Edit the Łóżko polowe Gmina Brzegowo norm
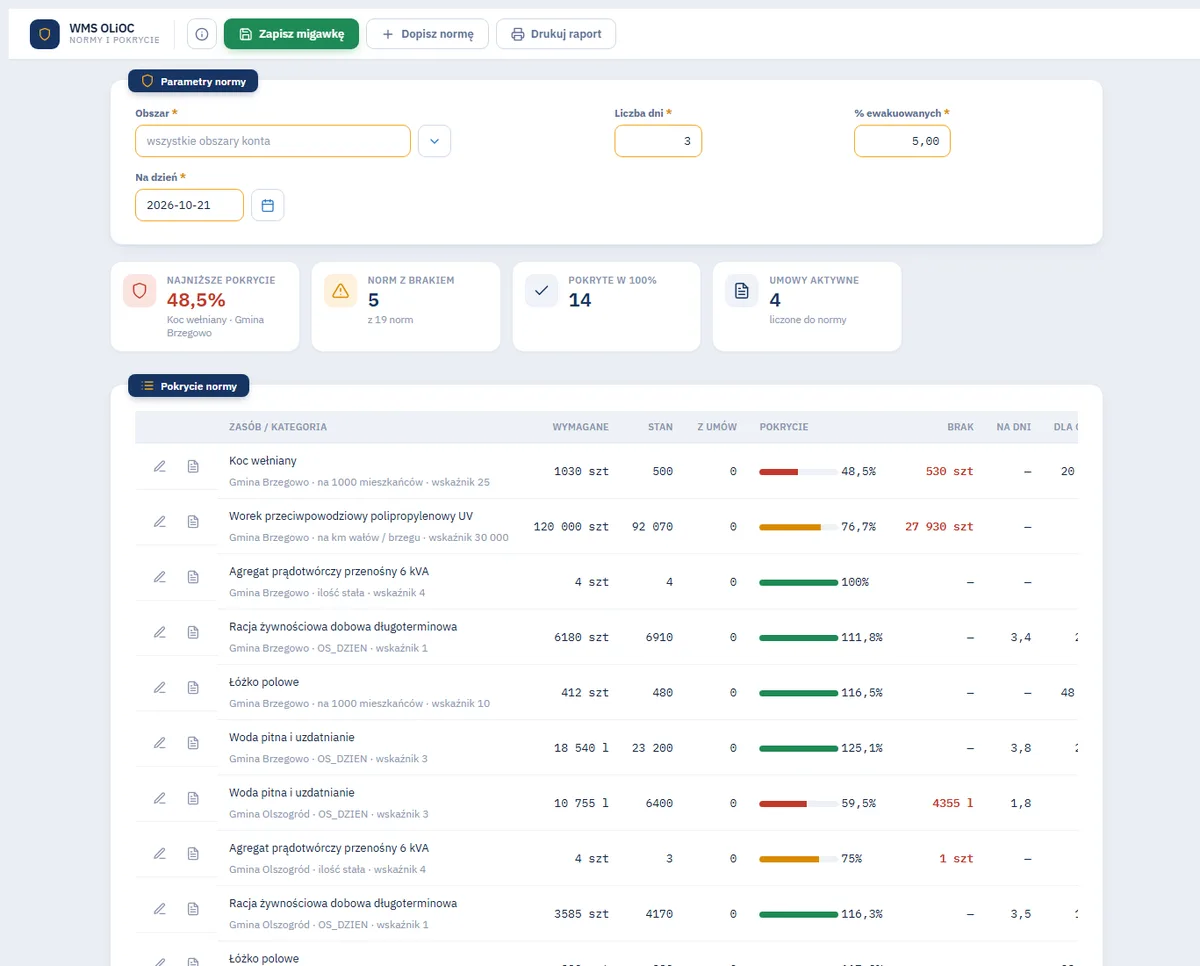 [x=159, y=687]
